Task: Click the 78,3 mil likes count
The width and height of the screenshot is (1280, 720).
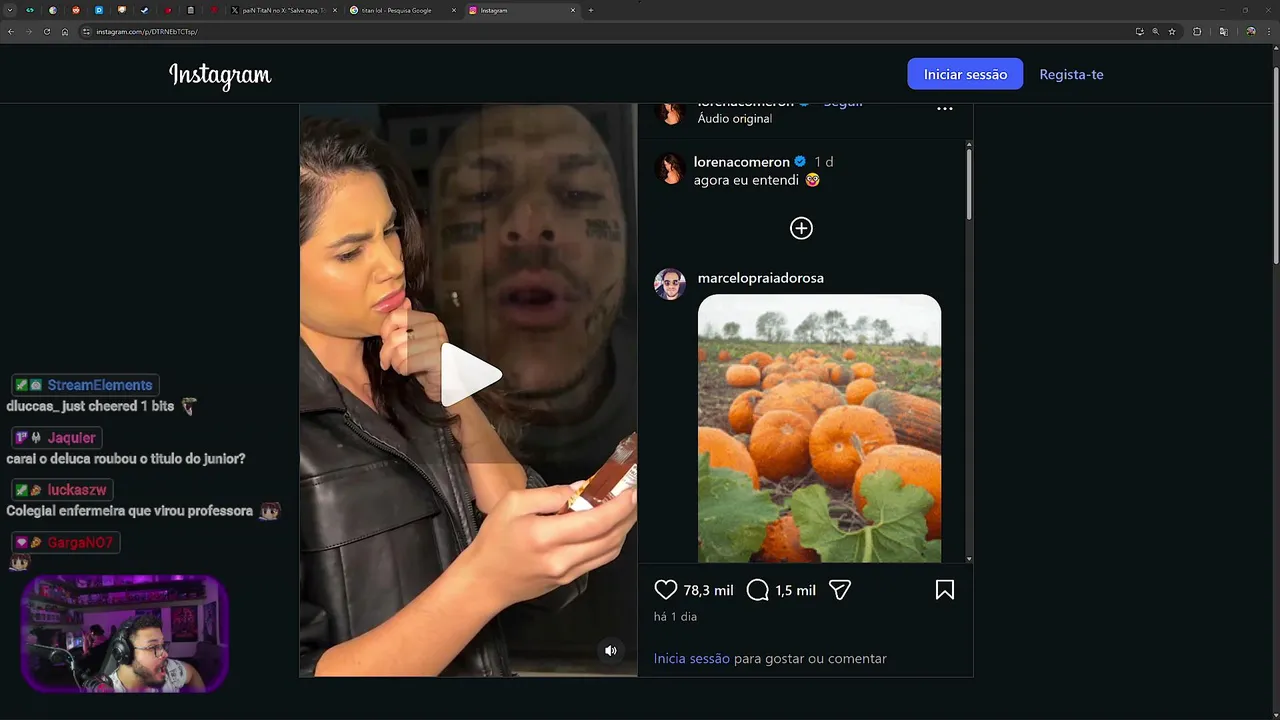Action: (708, 590)
